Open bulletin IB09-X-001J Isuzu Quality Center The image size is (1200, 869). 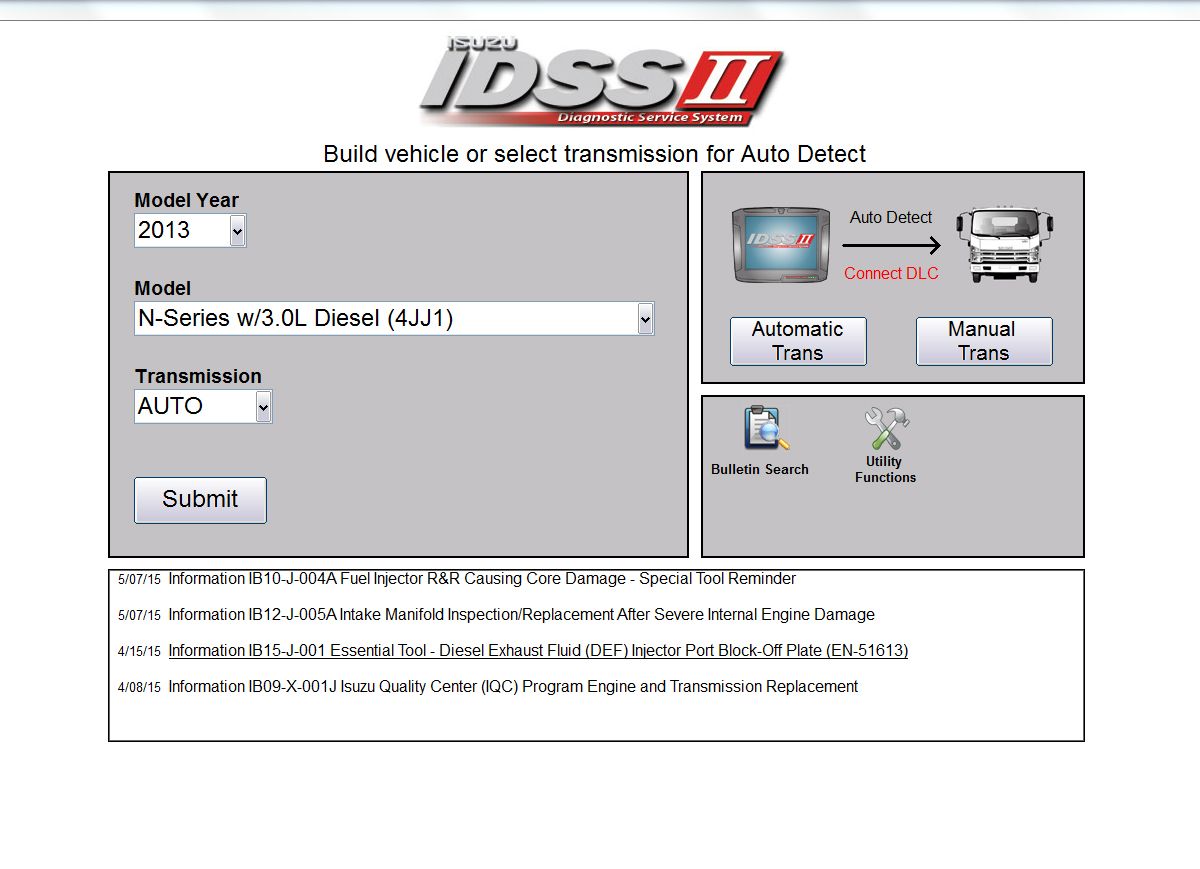pos(513,687)
